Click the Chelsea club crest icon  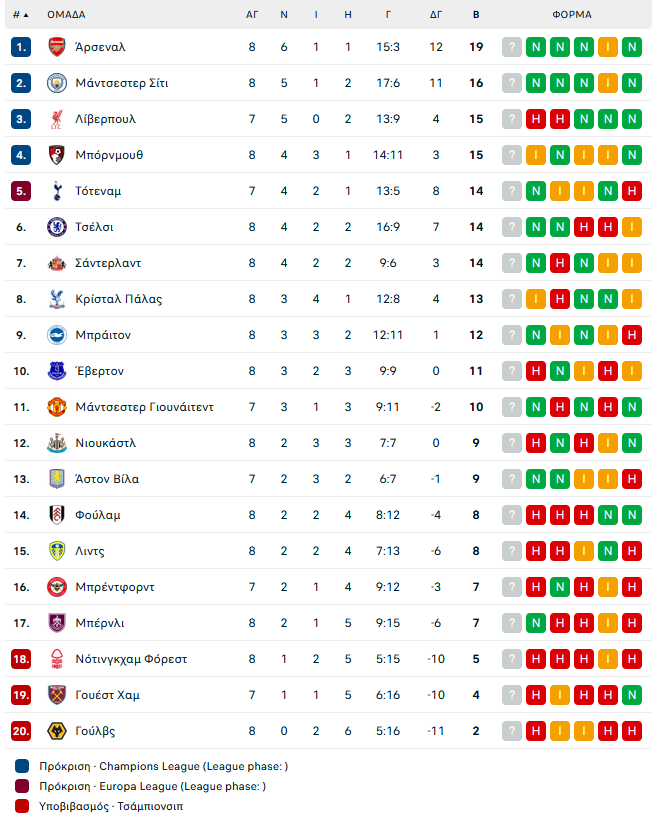pos(57,227)
